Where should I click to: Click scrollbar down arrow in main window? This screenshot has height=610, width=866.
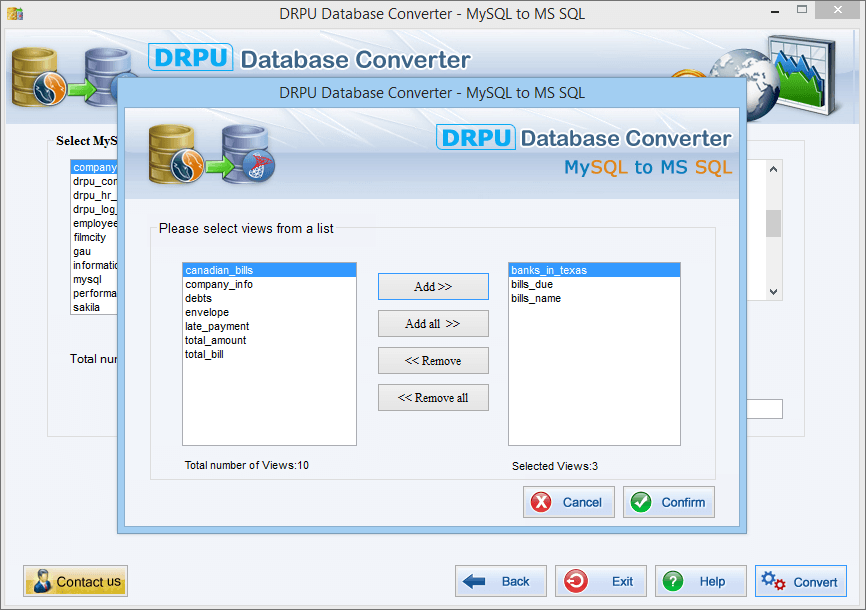click(773, 292)
